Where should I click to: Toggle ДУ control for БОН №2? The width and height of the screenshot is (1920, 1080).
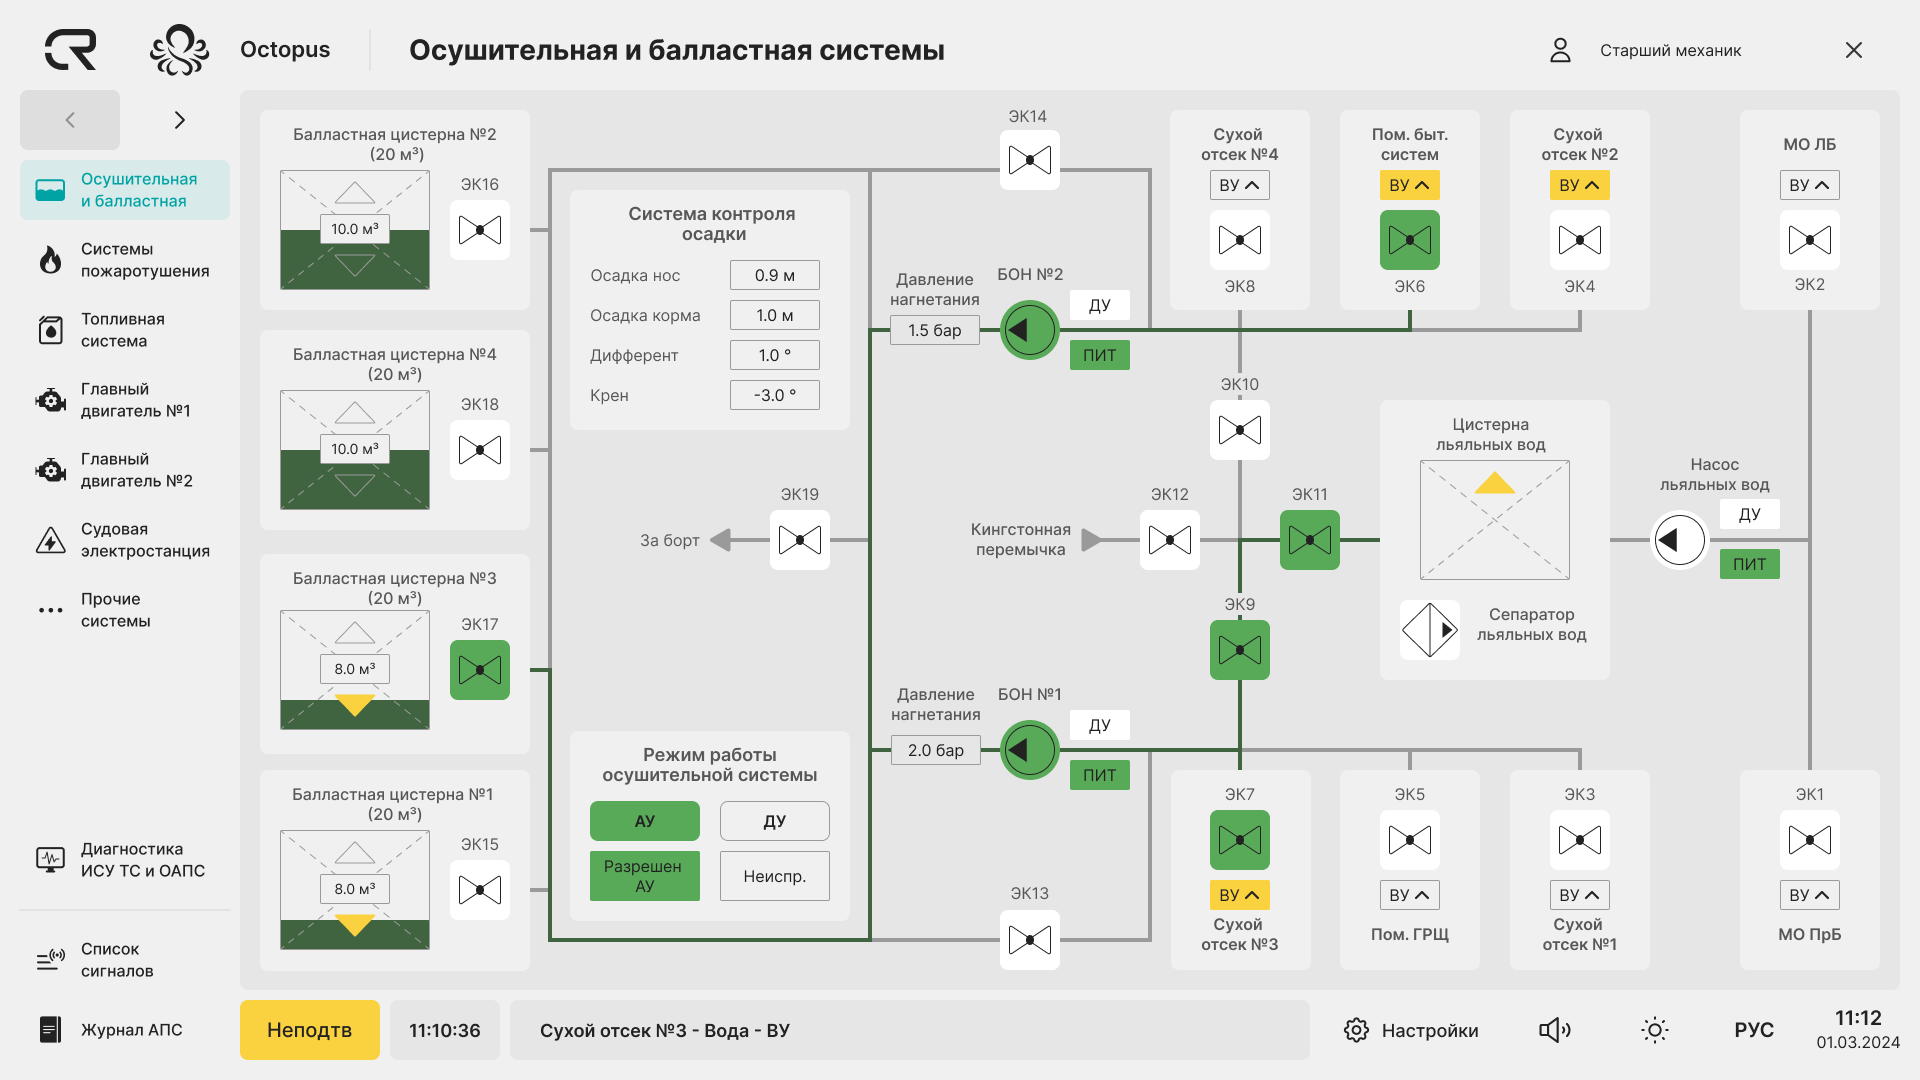(x=1100, y=305)
